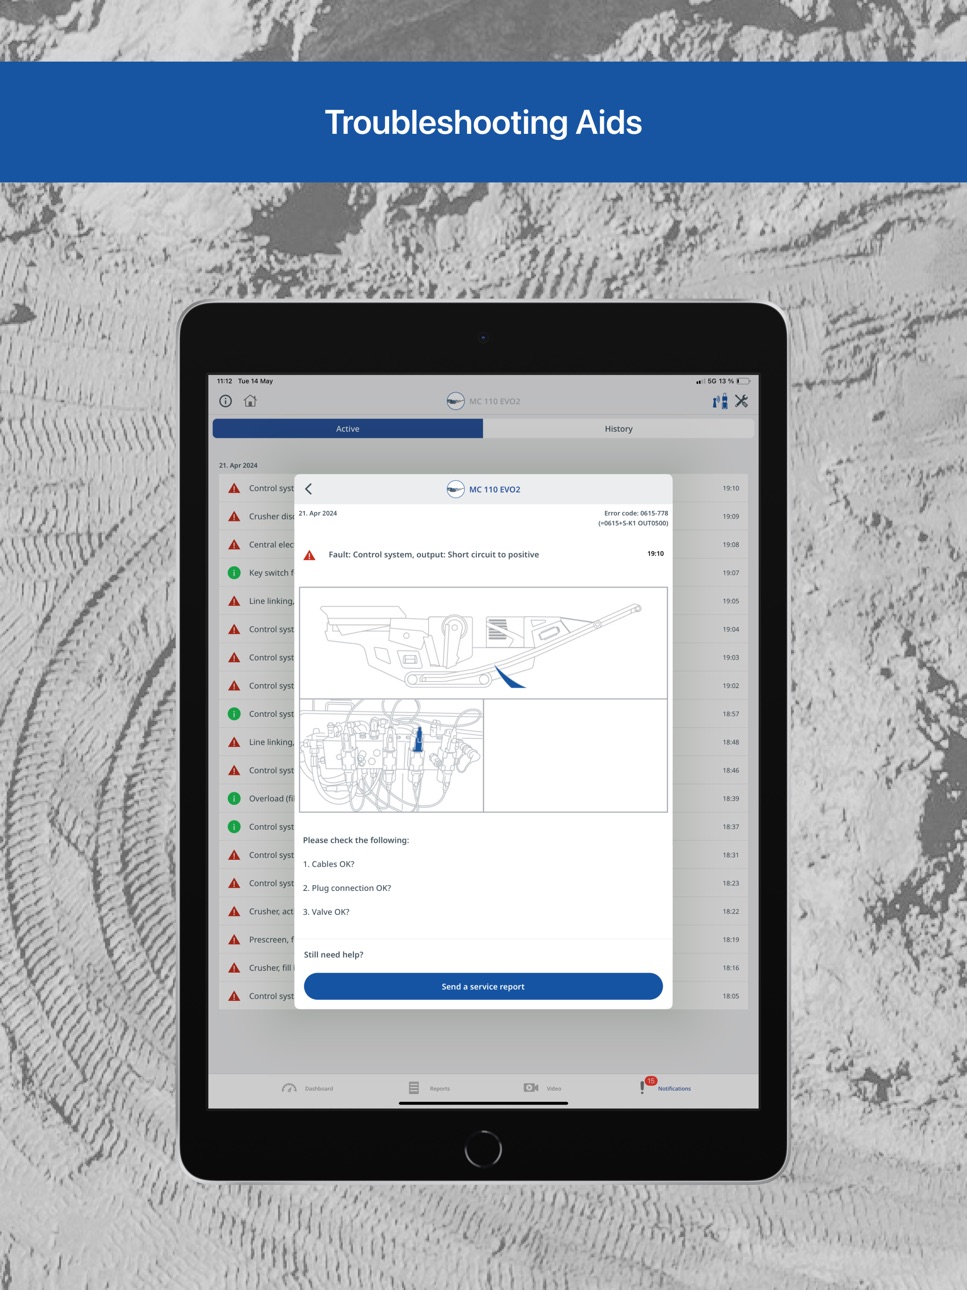Select the 19:02 timestamp row
The image size is (967, 1290).
(483, 686)
